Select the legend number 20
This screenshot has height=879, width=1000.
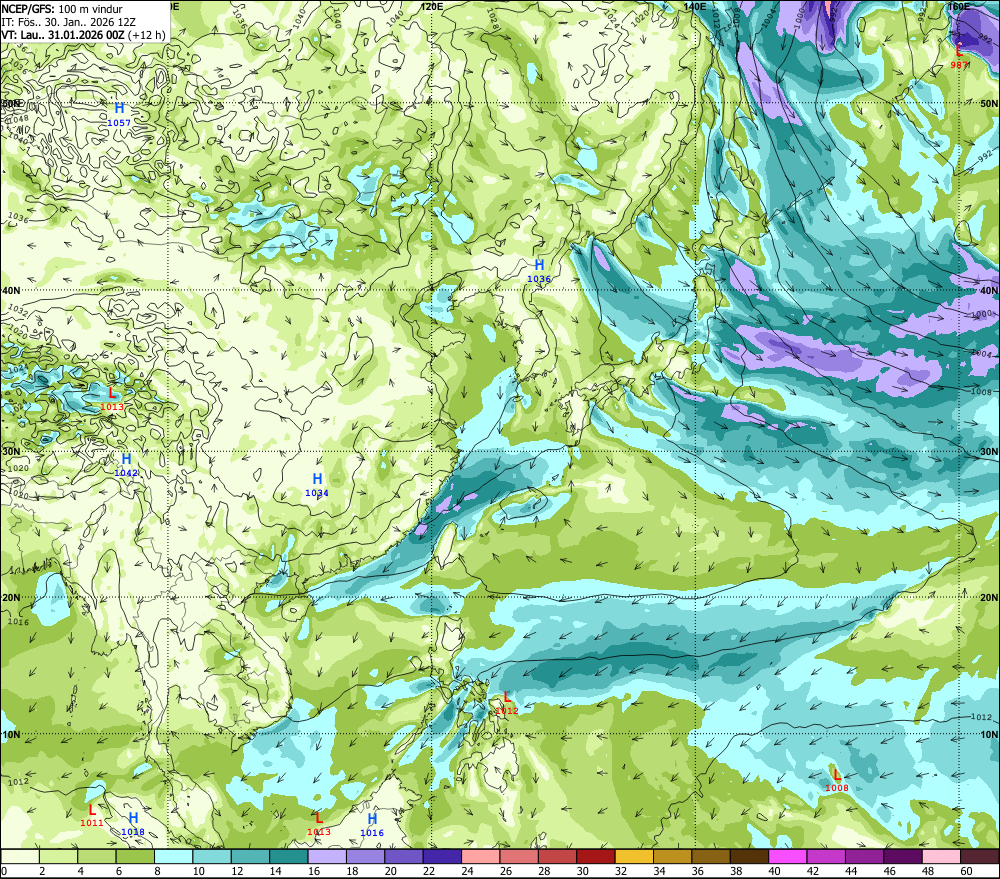[x=390, y=871]
